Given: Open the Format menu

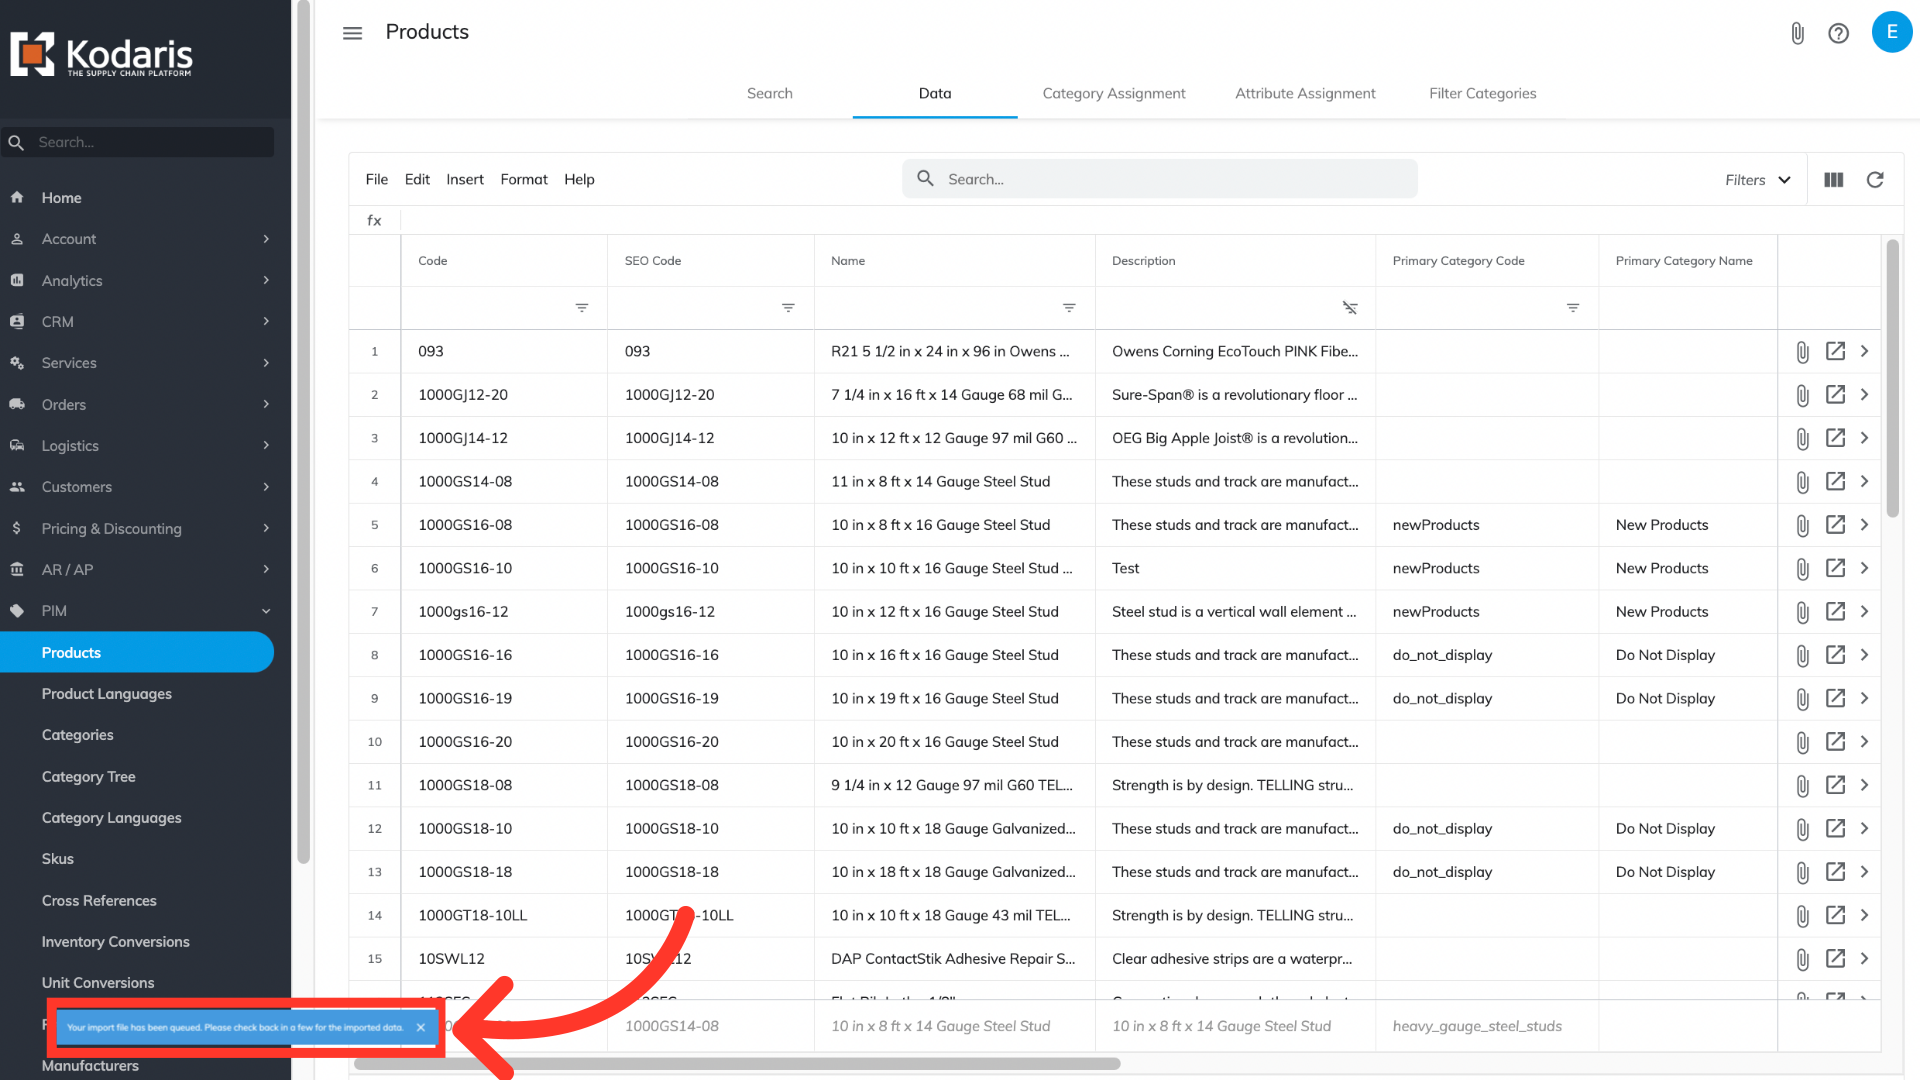Looking at the screenshot, I should coord(523,180).
